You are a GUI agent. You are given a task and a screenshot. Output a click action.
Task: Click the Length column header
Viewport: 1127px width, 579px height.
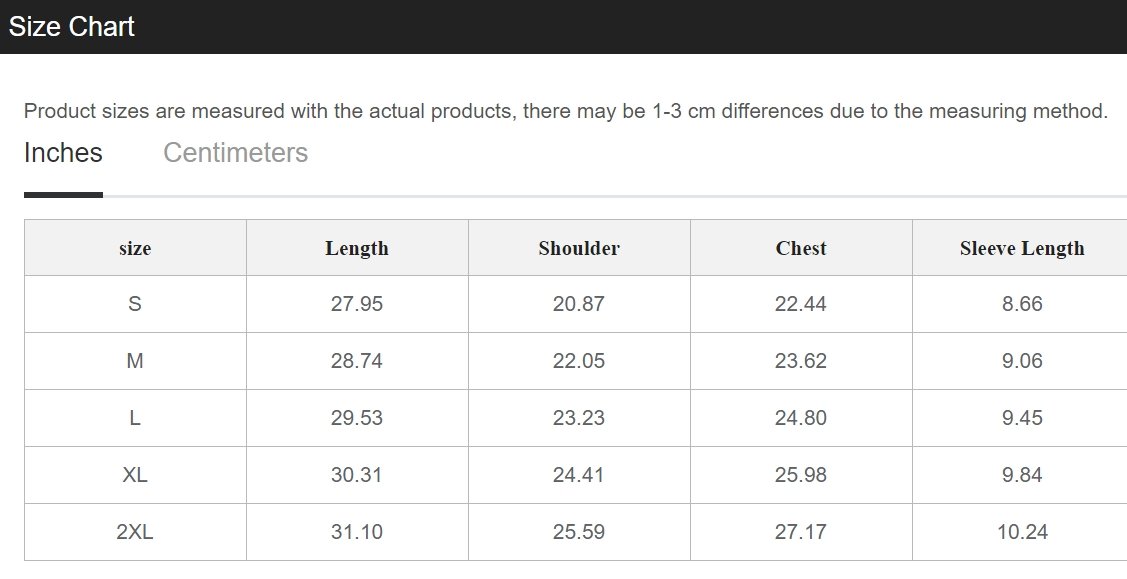tap(356, 249)
